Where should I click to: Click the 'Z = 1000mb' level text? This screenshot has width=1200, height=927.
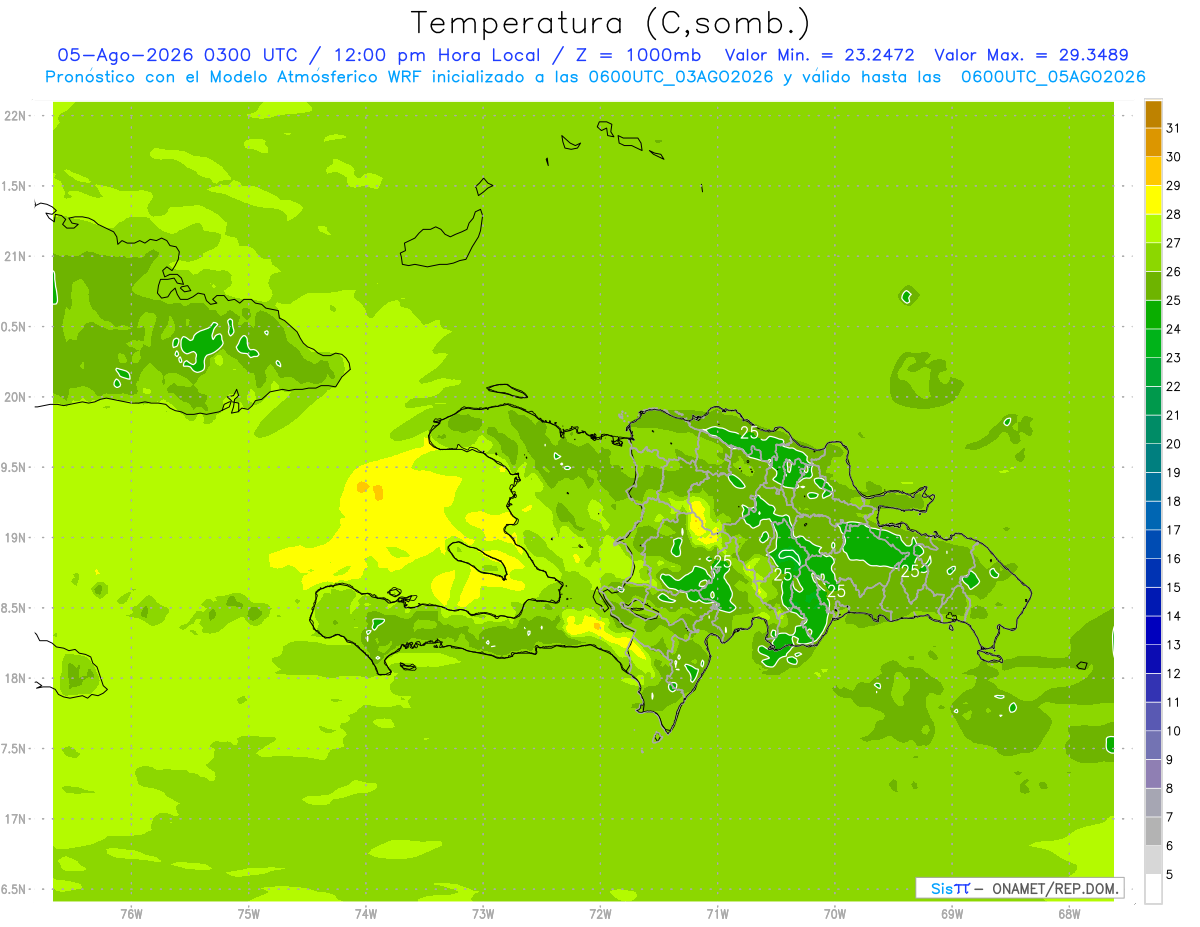click(x=640, y=55)
